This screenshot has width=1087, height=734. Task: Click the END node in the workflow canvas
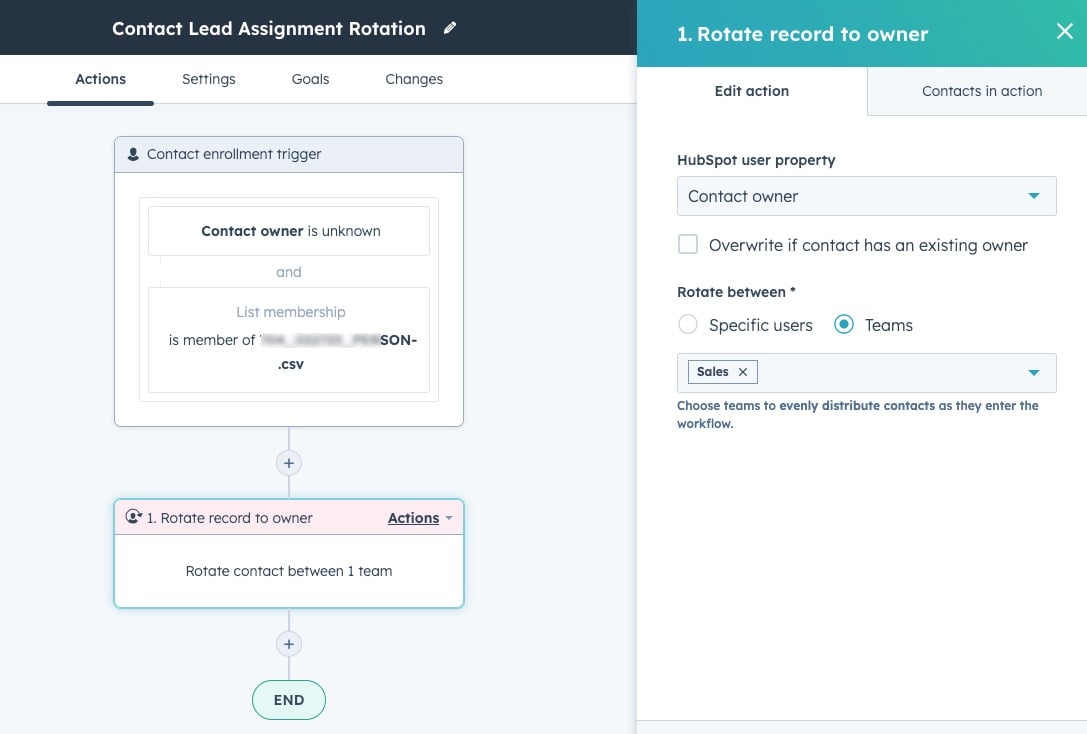(288, 700)
